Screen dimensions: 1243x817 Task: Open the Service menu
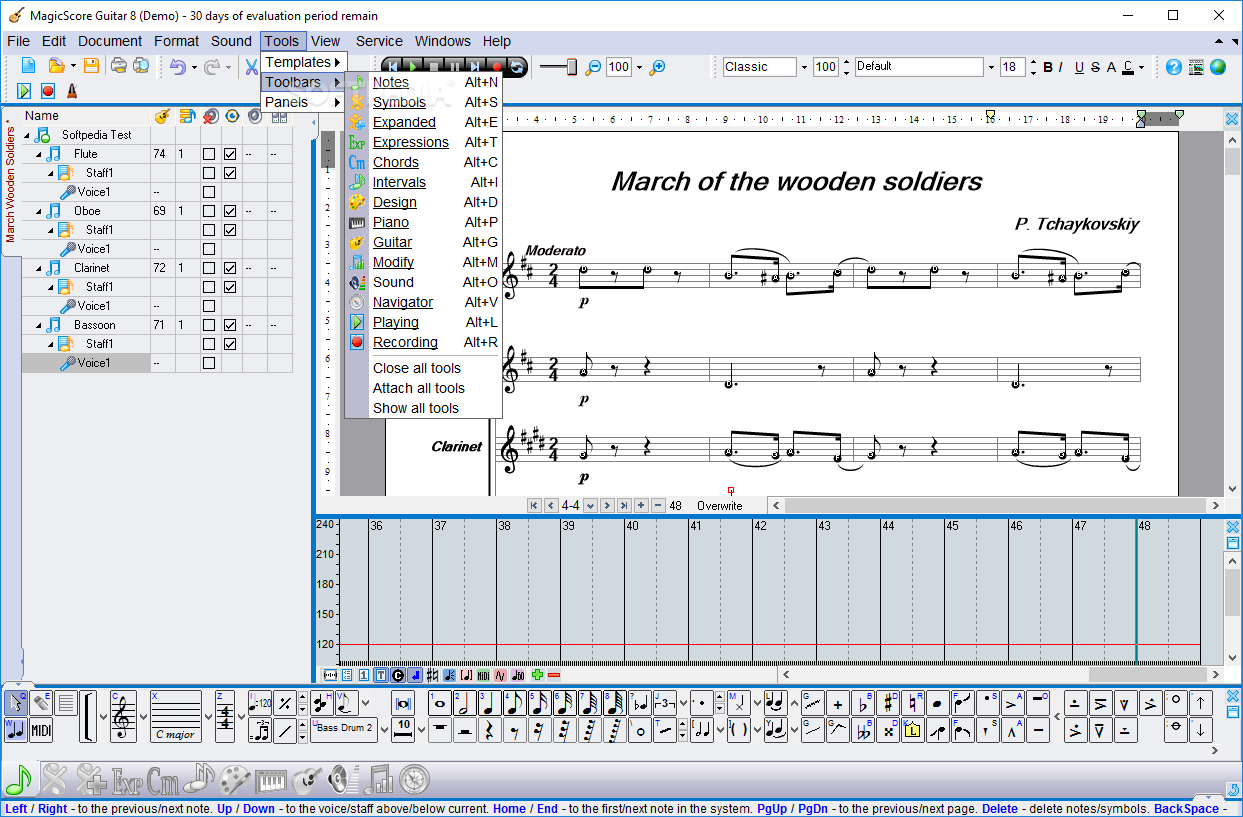379,41
